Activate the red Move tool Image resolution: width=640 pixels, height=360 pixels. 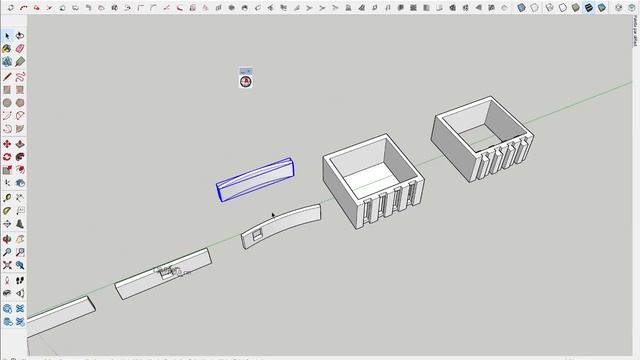coord(7,144)
